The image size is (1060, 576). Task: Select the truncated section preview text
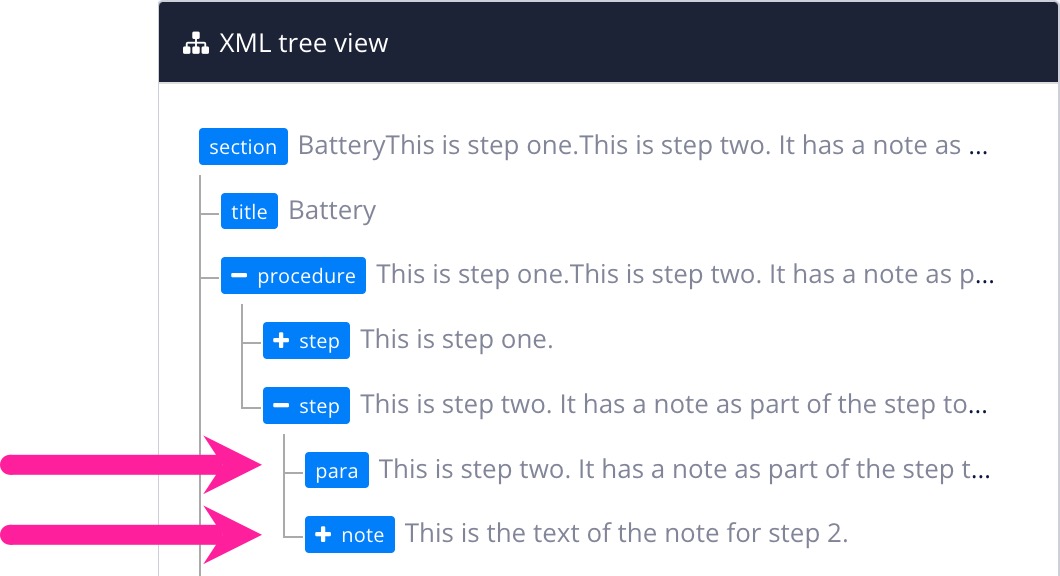tap(640, 146)
